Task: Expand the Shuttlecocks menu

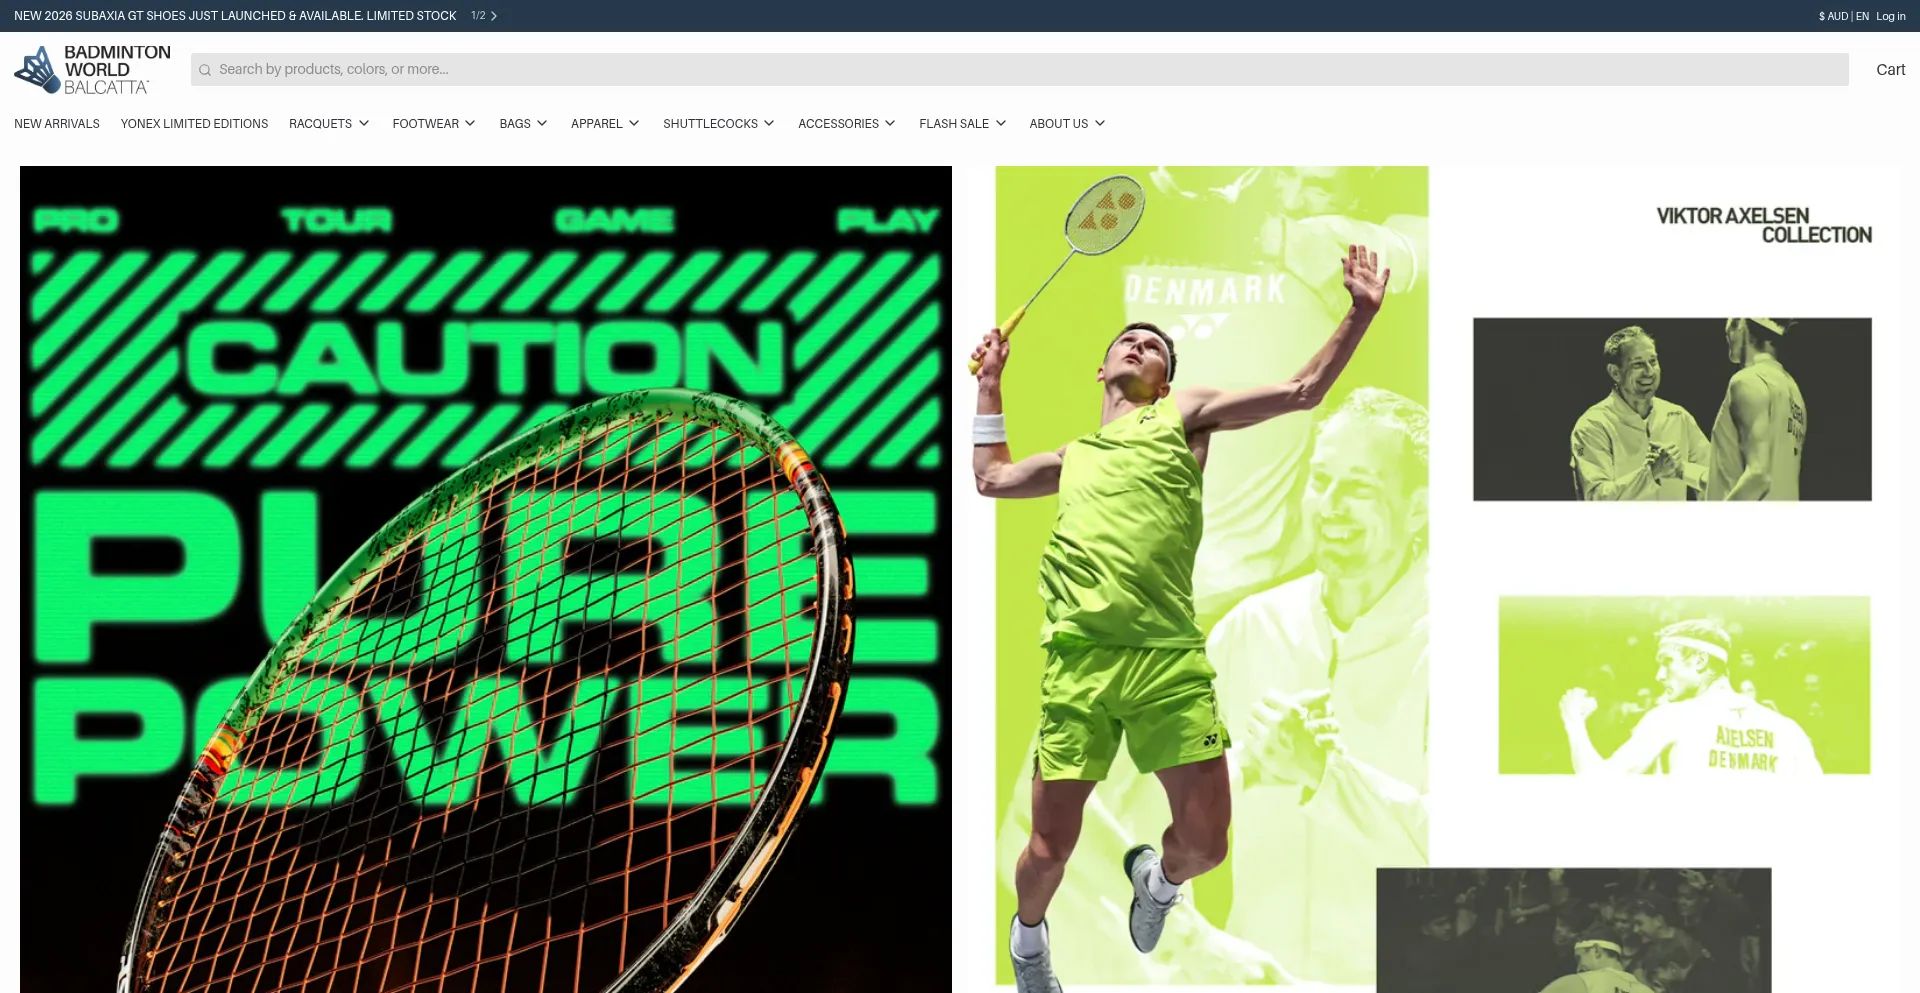Action: [x=718, y=124]
